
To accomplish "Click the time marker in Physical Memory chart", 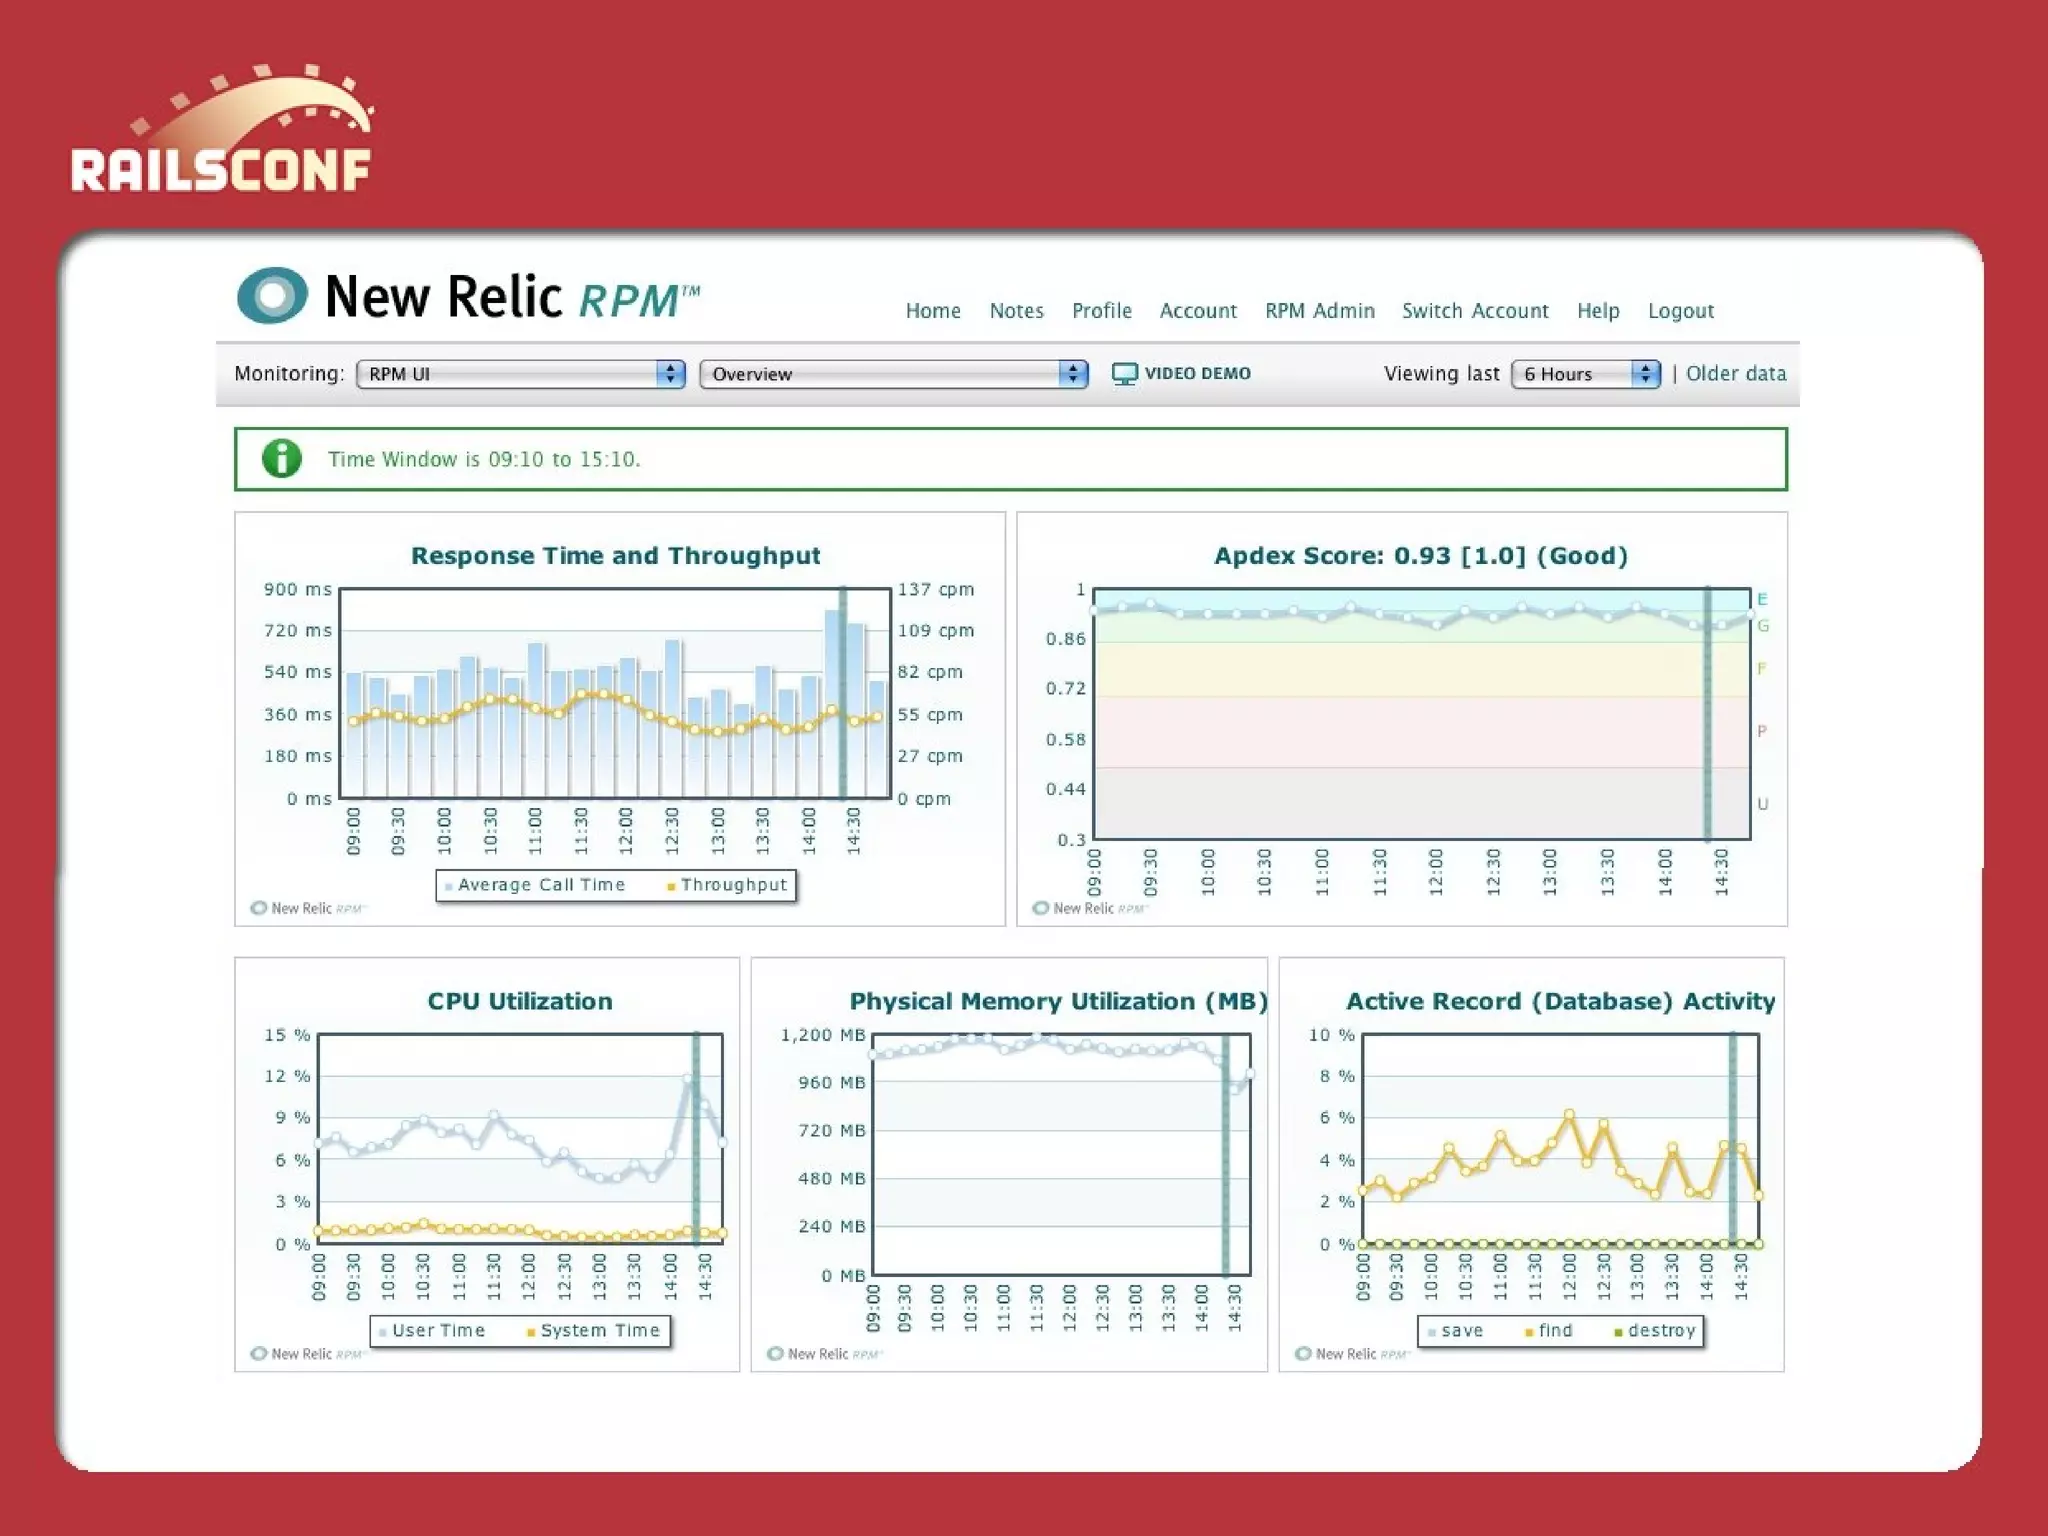I will 1225,1155.
